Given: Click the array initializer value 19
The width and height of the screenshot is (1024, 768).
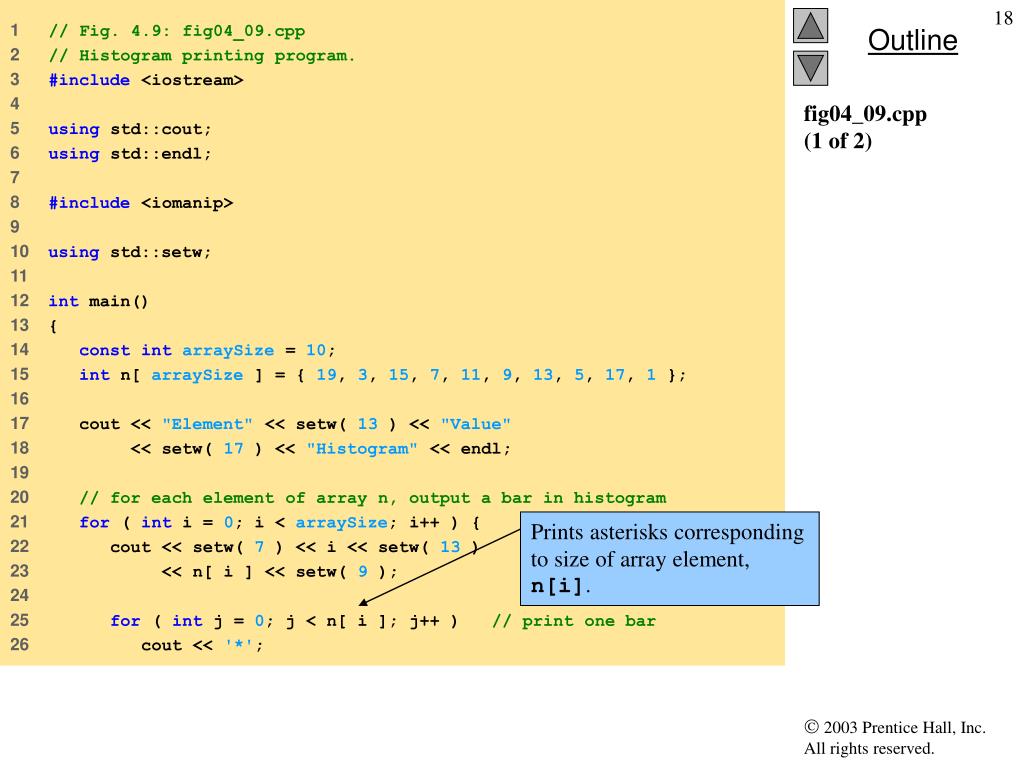Looking at the screenshot, I should pos(326,375).
